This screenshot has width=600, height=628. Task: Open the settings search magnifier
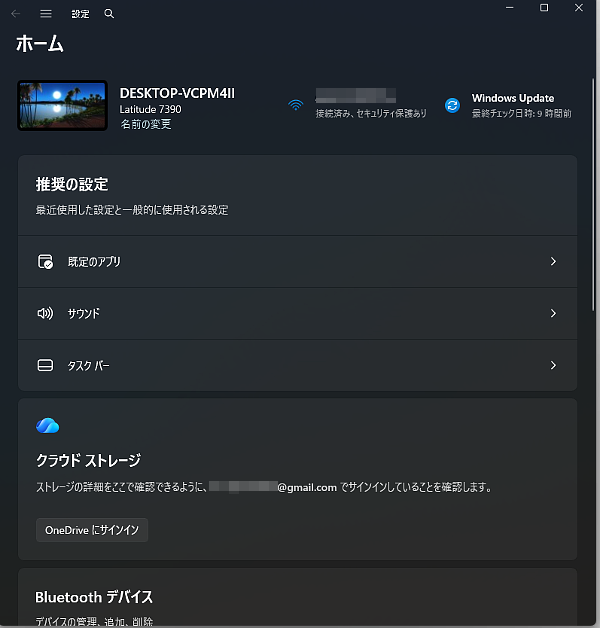click(x=109, y=14)
